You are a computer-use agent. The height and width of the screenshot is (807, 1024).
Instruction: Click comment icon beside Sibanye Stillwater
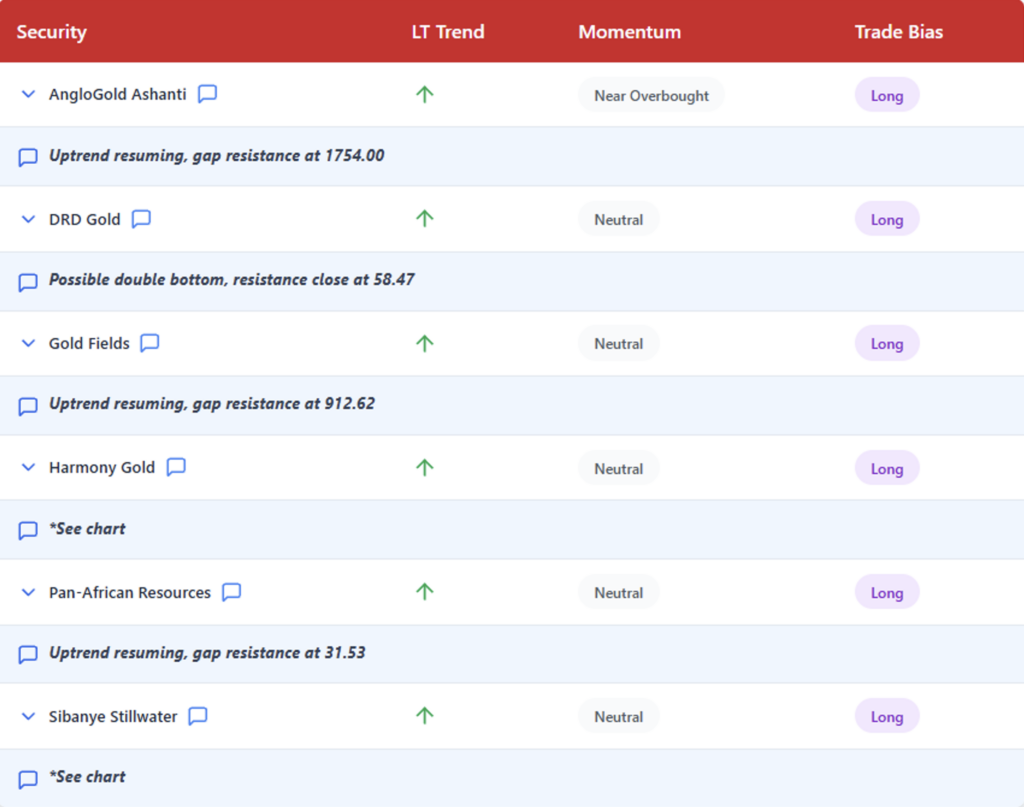tap(198, 716)
